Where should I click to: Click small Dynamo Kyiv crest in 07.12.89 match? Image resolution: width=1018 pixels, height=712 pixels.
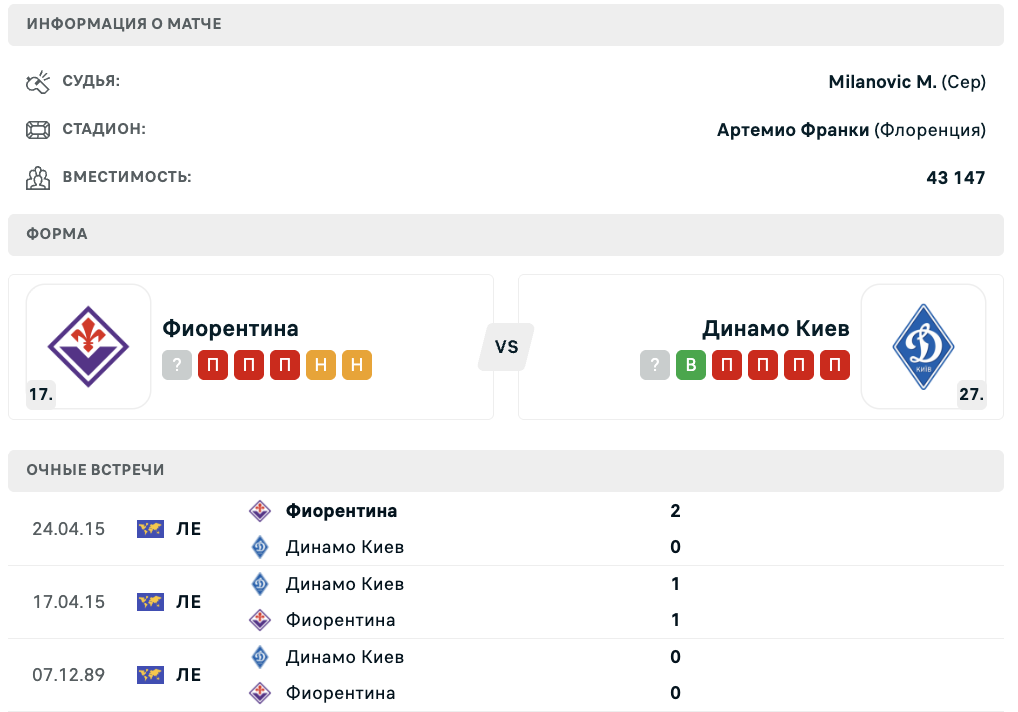pyautogui.click(x=259, y=657)
